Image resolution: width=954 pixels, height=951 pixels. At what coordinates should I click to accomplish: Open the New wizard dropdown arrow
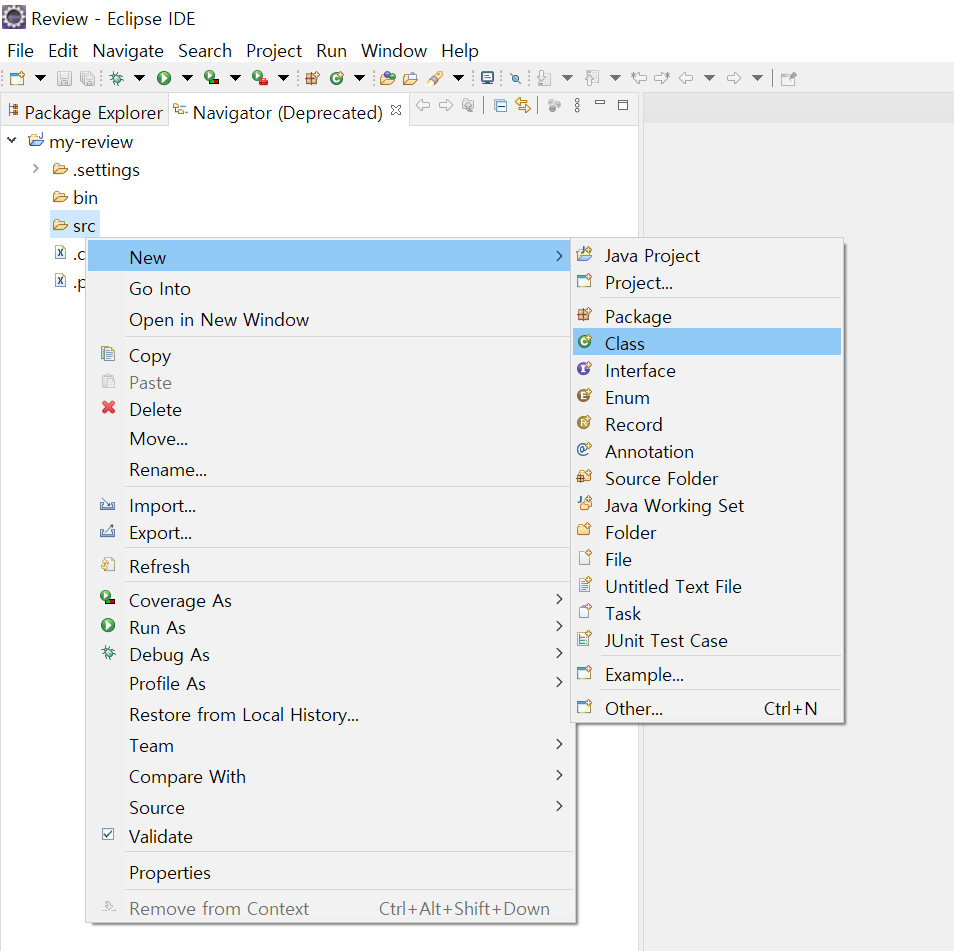(40, 78)
